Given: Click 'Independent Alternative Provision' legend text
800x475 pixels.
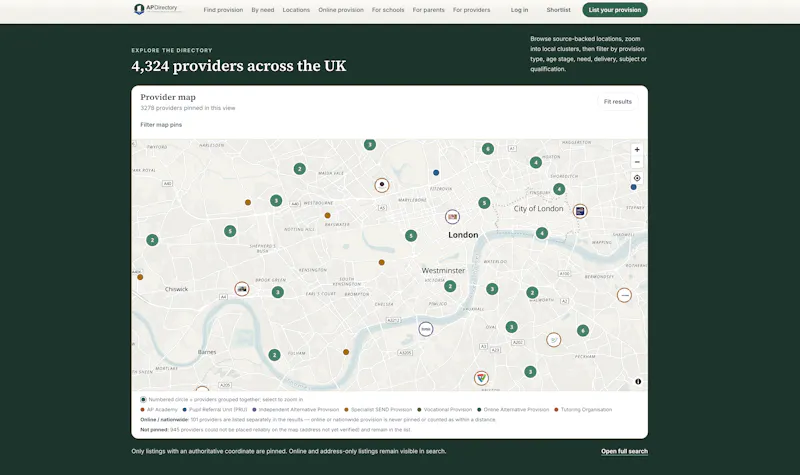Looking at the screenshot, I should click(299, 410).
